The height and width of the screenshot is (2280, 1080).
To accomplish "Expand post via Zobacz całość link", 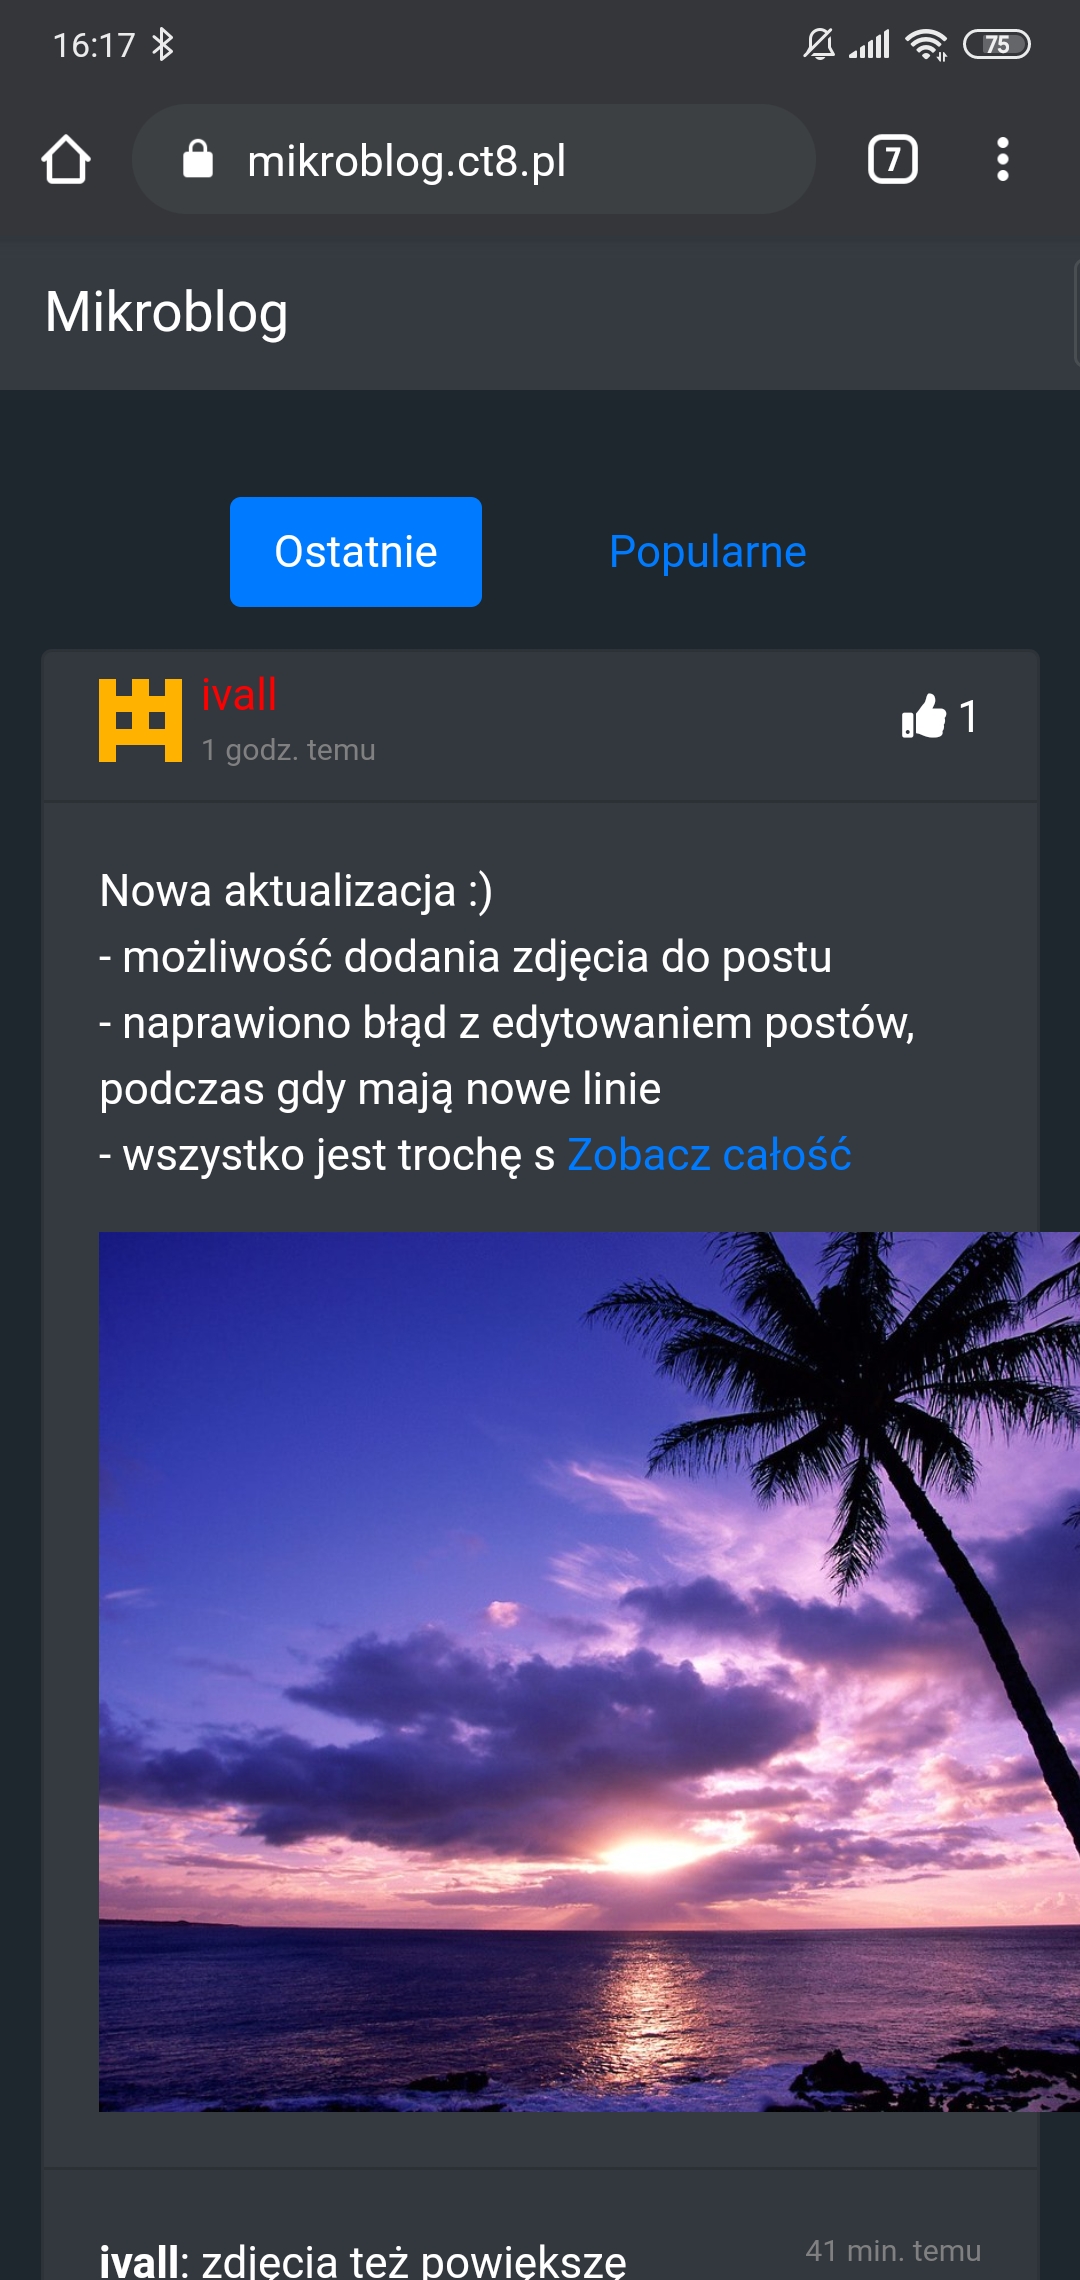I will [709, 1155].
